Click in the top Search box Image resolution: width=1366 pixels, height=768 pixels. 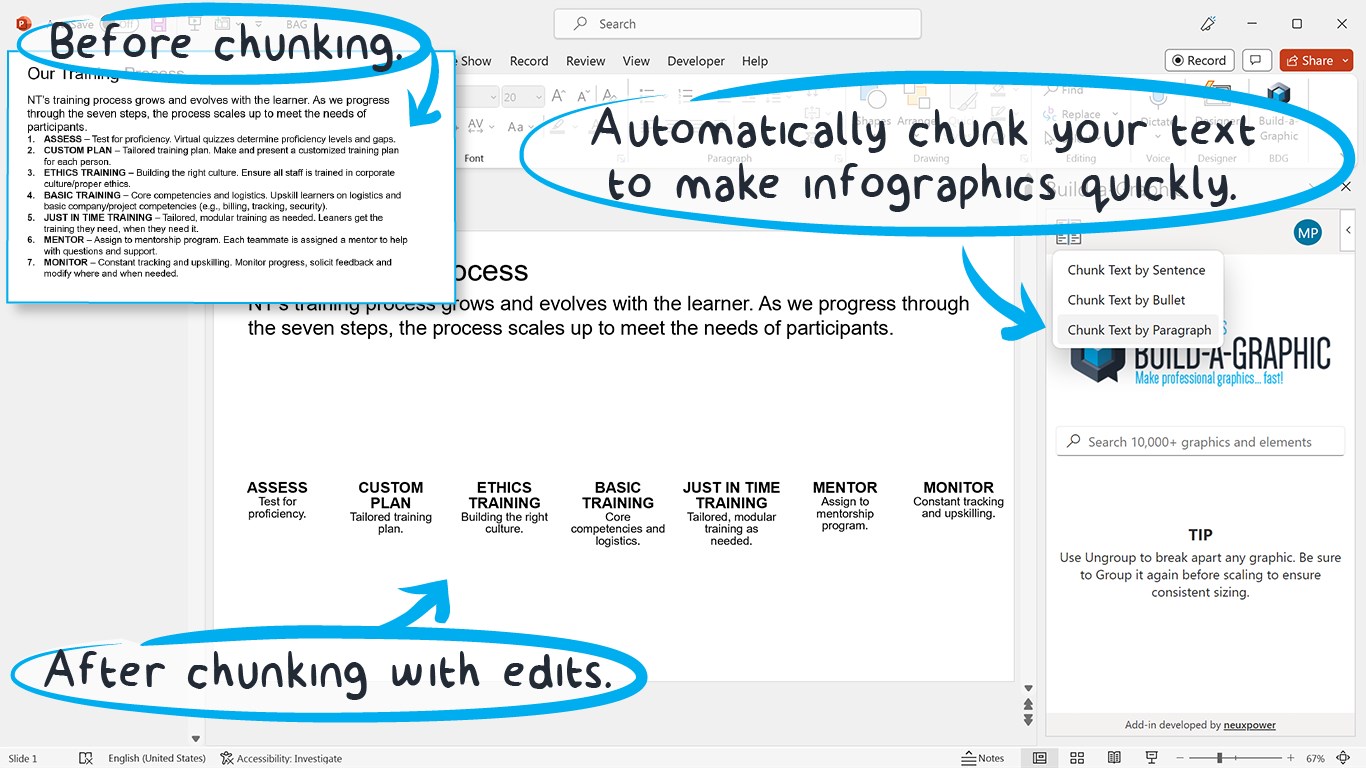[x=737, y=24]
